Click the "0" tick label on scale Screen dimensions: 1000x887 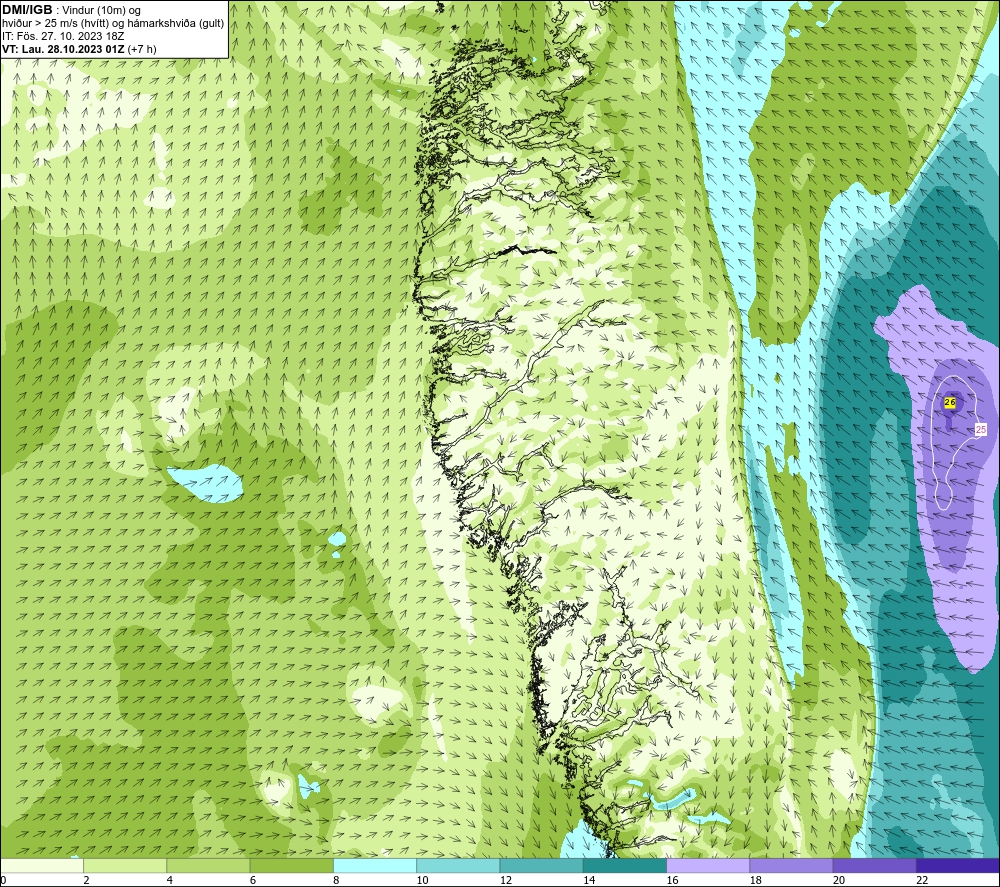[3, 881]
